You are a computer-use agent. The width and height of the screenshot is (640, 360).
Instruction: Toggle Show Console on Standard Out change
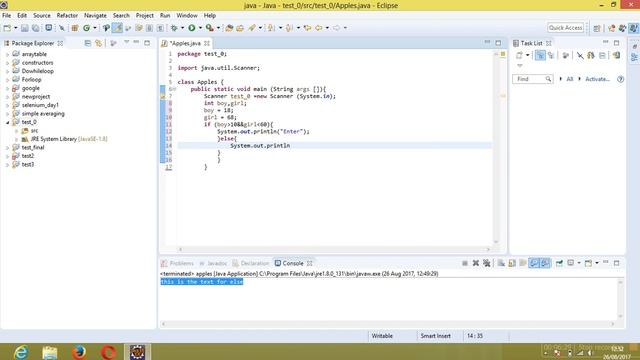[534, 263]
